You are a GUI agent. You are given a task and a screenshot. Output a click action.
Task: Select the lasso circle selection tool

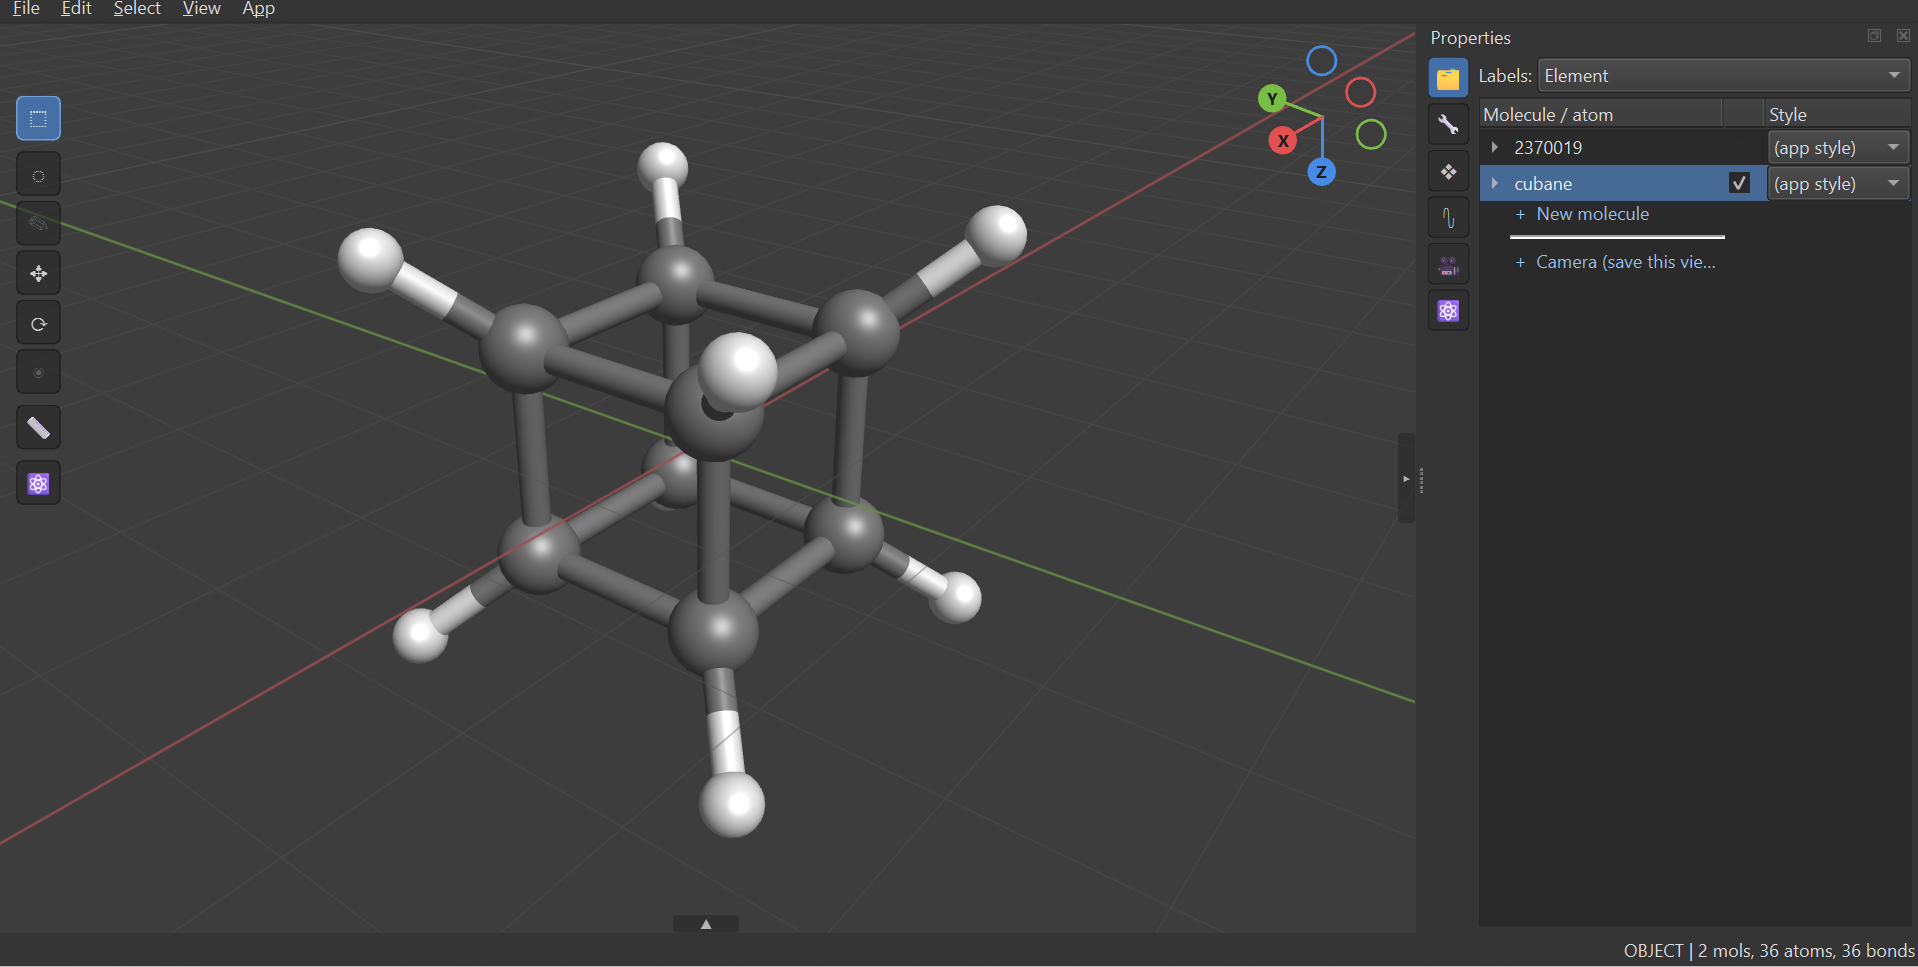38,175
